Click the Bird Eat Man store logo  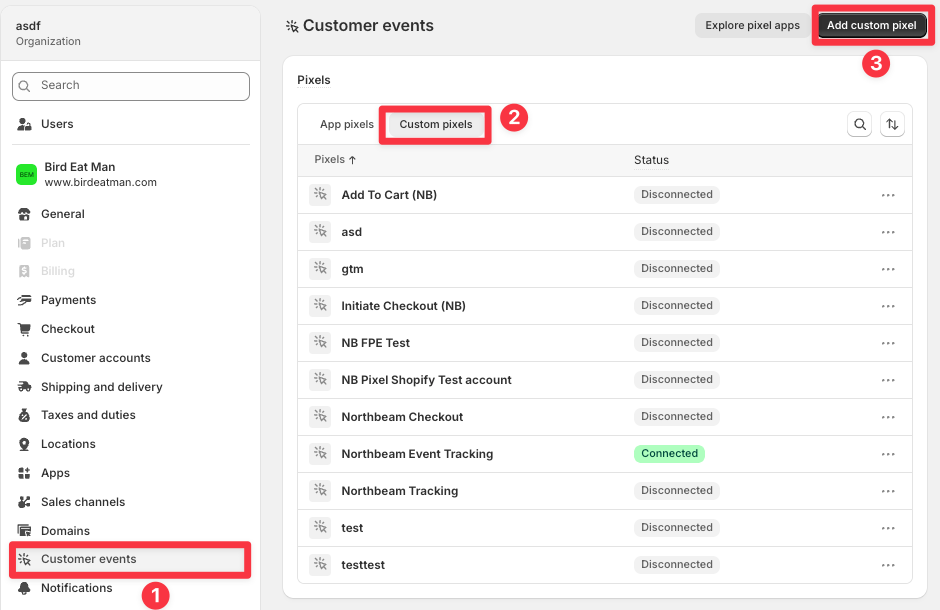click(x=26, y=174)
